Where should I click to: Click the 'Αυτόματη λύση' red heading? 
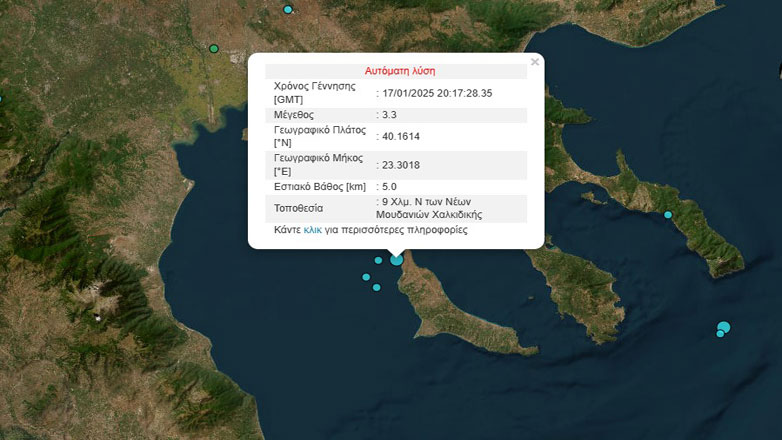pos(400,71)
